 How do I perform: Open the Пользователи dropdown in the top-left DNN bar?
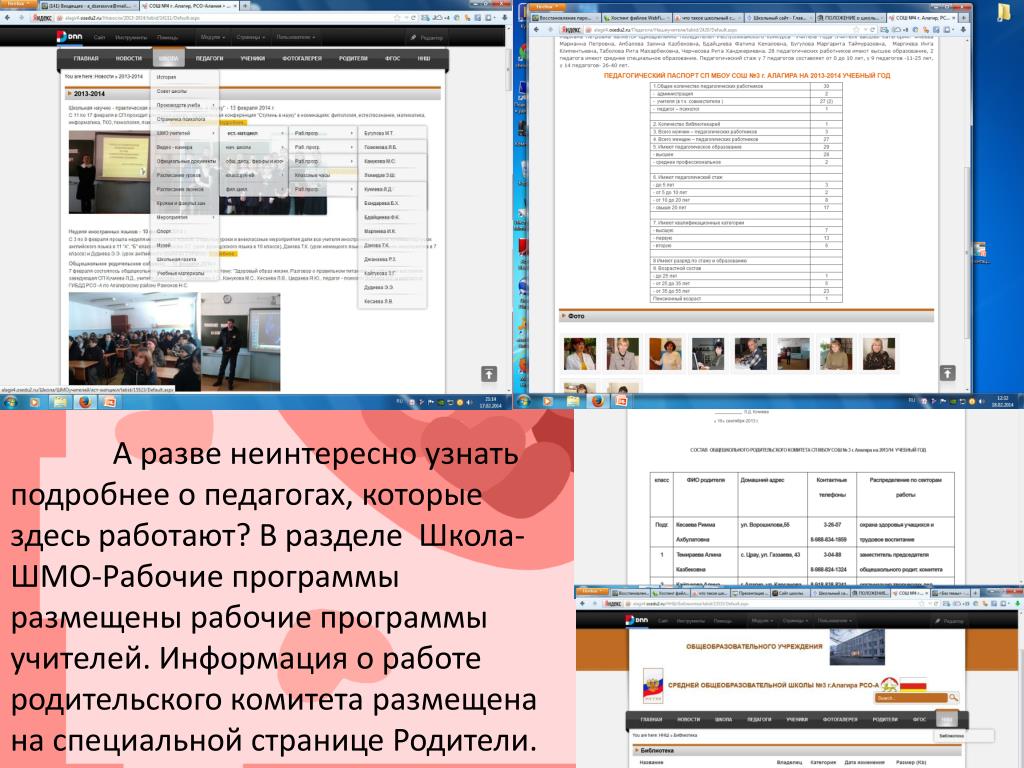tap(295, 37)
